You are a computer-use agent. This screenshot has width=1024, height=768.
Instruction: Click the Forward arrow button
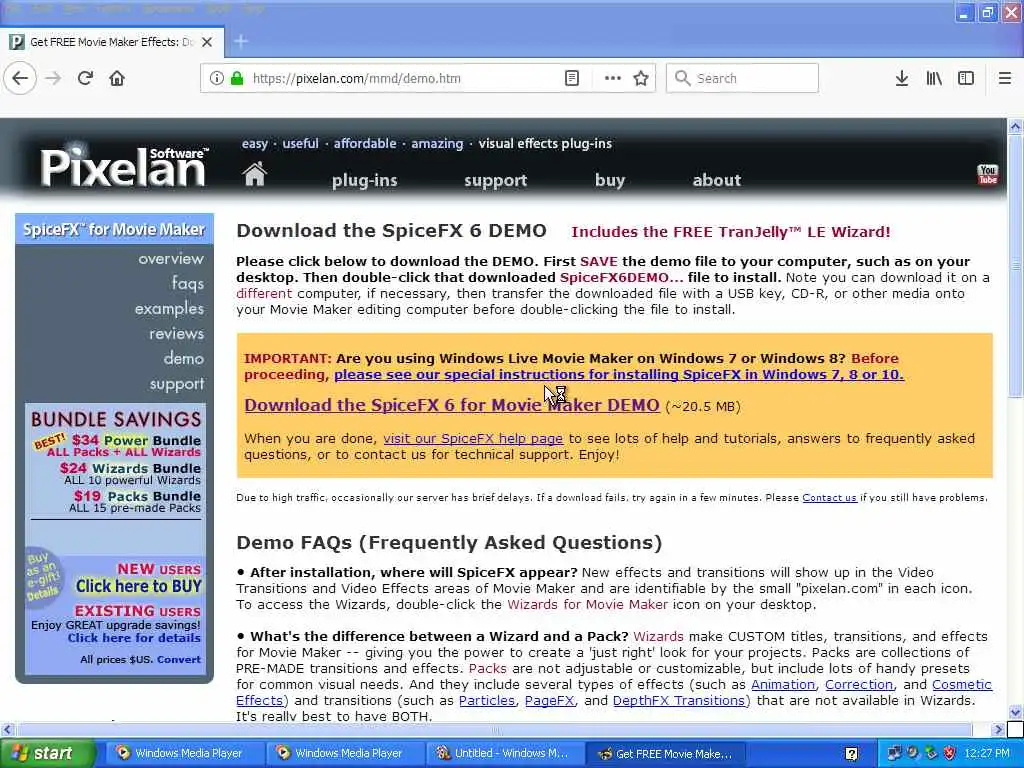pyautogui.click(x=53, y=78)
